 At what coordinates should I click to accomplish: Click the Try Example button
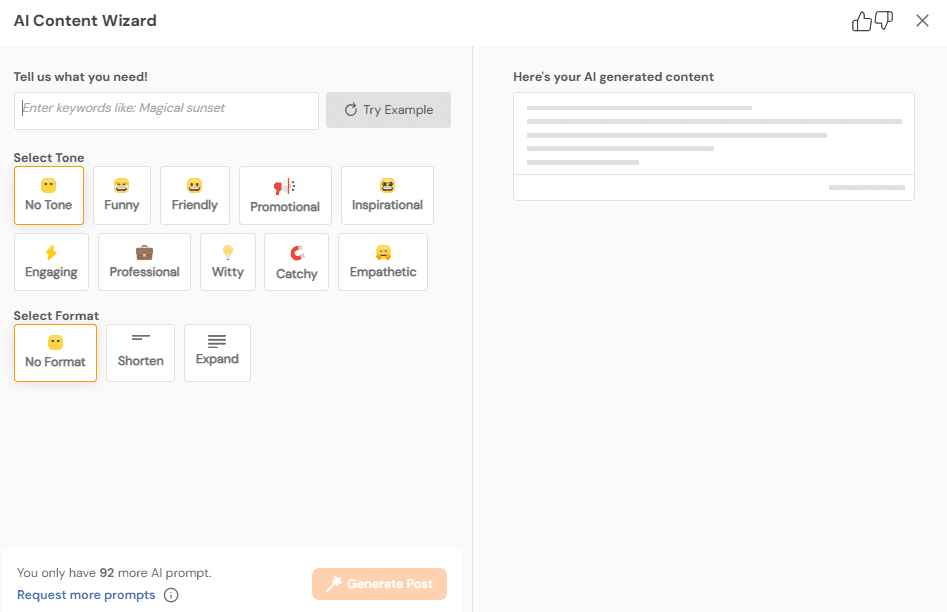click(388, 110)
